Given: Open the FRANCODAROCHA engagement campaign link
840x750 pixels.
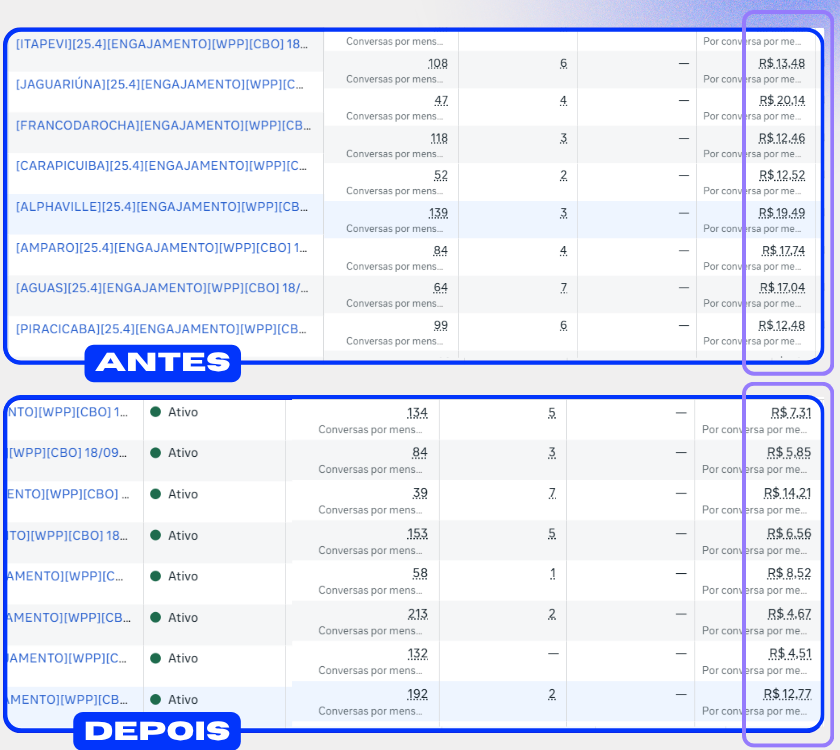Looking at the screenshot, I should pyautogui.click(x=163, y=125).
